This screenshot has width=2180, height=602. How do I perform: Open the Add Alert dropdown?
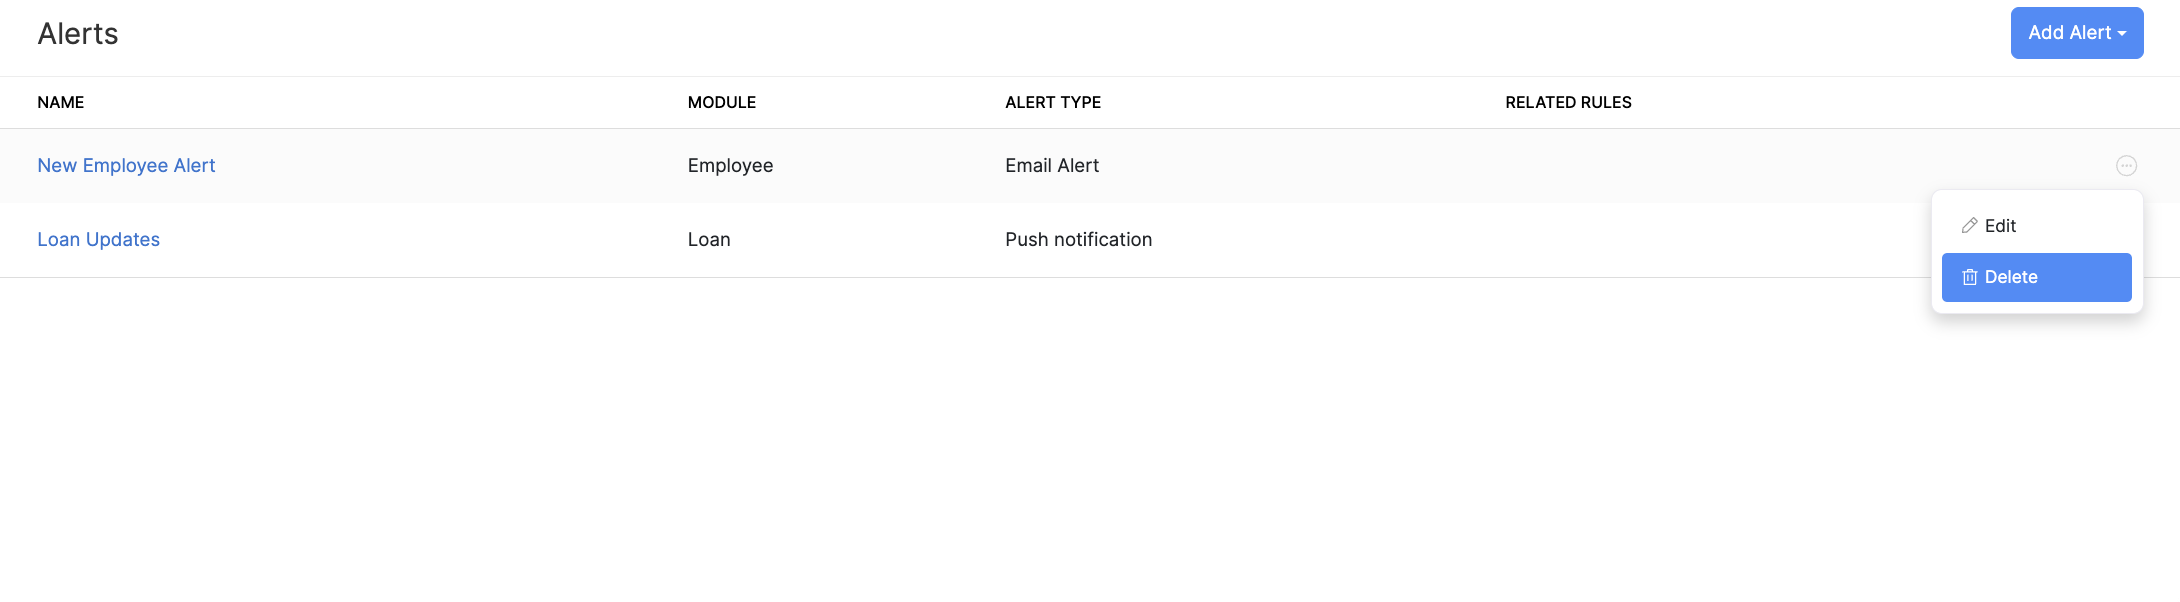(2077, 32)
